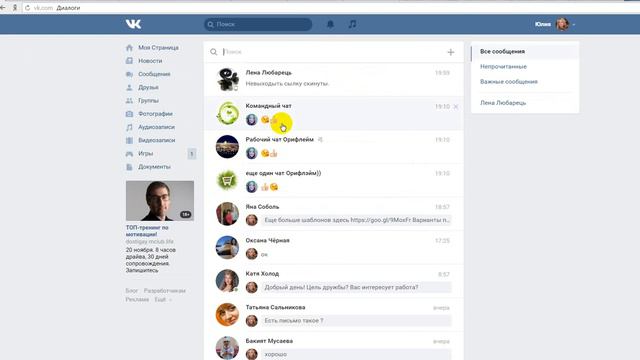640x360 pixels.
Task: Open Игры from sidebar
Action: (145, 153)
